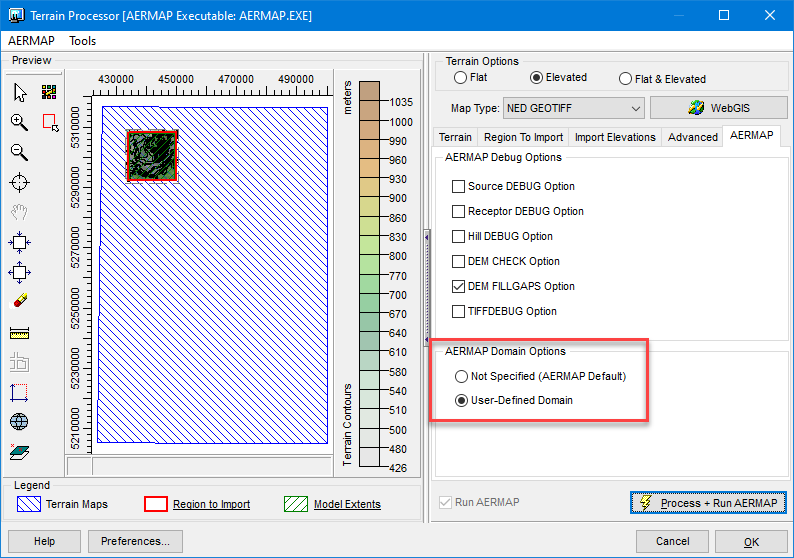Click the WebGIS button
The image size is (794, 558).
[x=719, y=108]
